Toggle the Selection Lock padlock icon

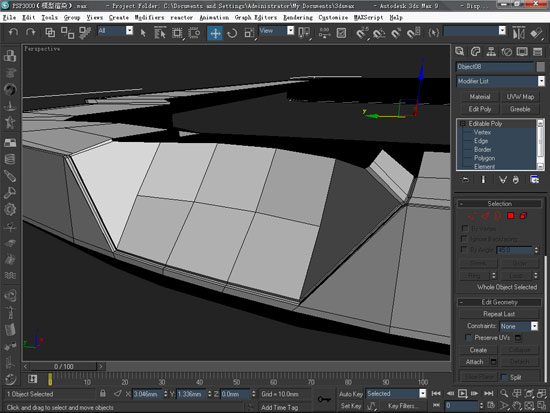[x=102, y=393]
